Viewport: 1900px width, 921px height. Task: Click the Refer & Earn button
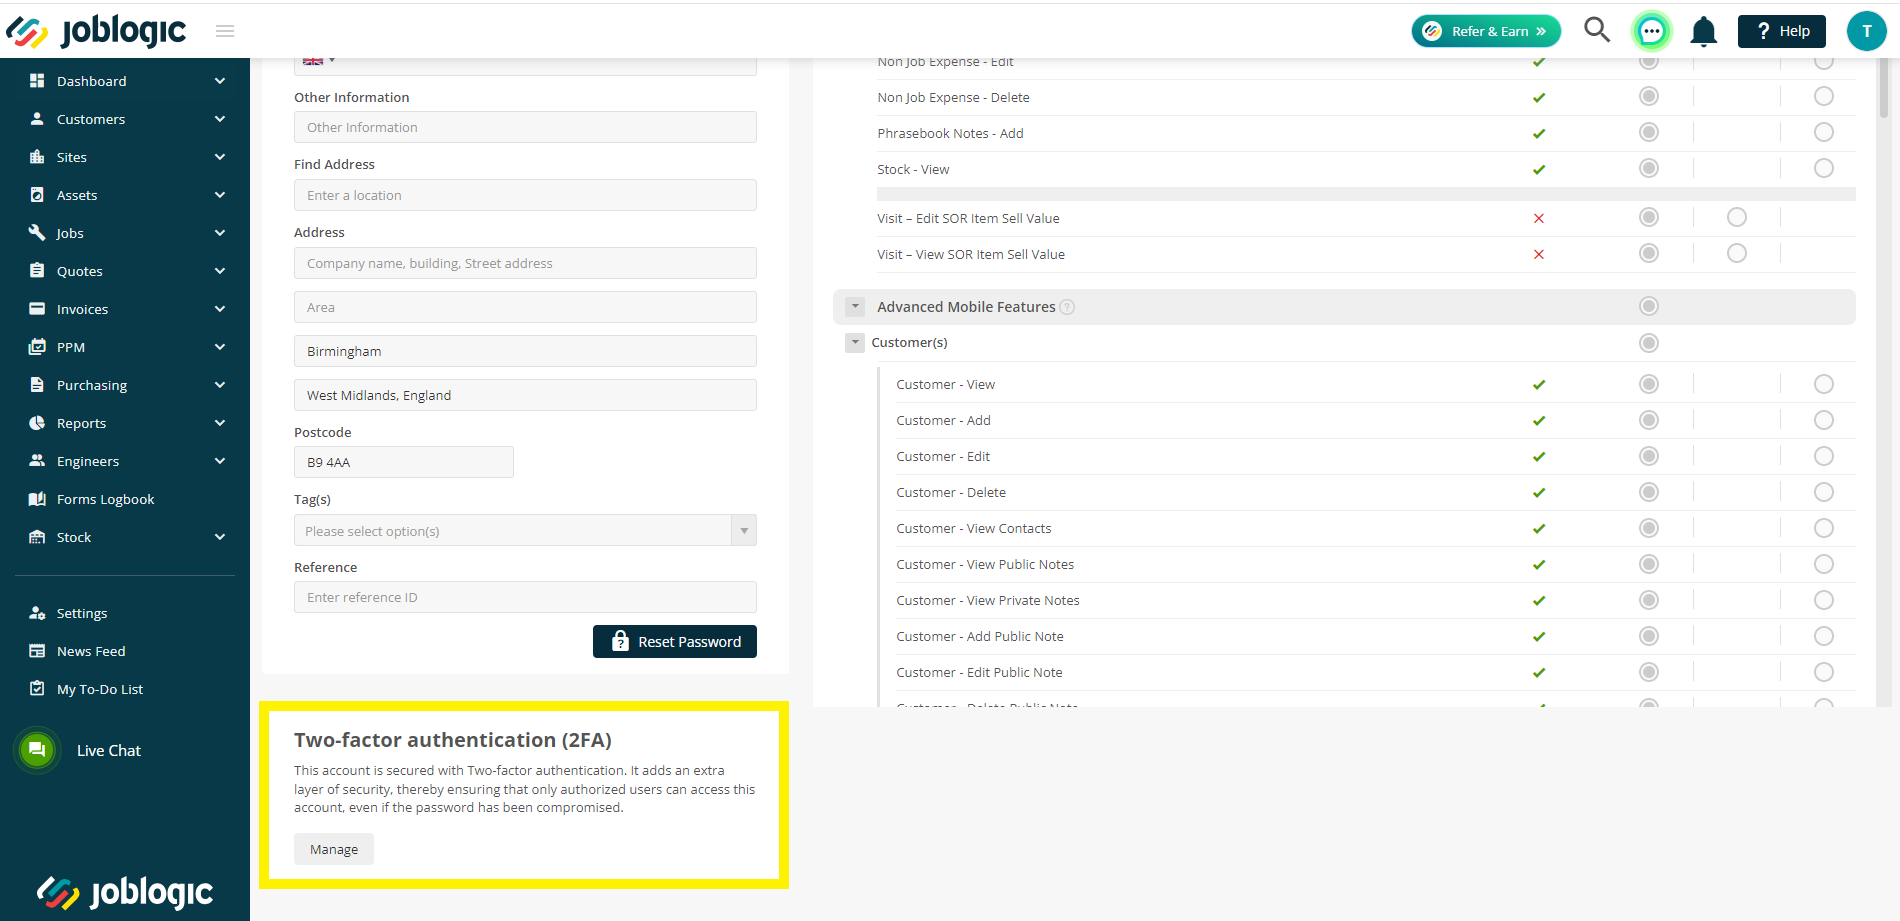(x=1486, y=31)
